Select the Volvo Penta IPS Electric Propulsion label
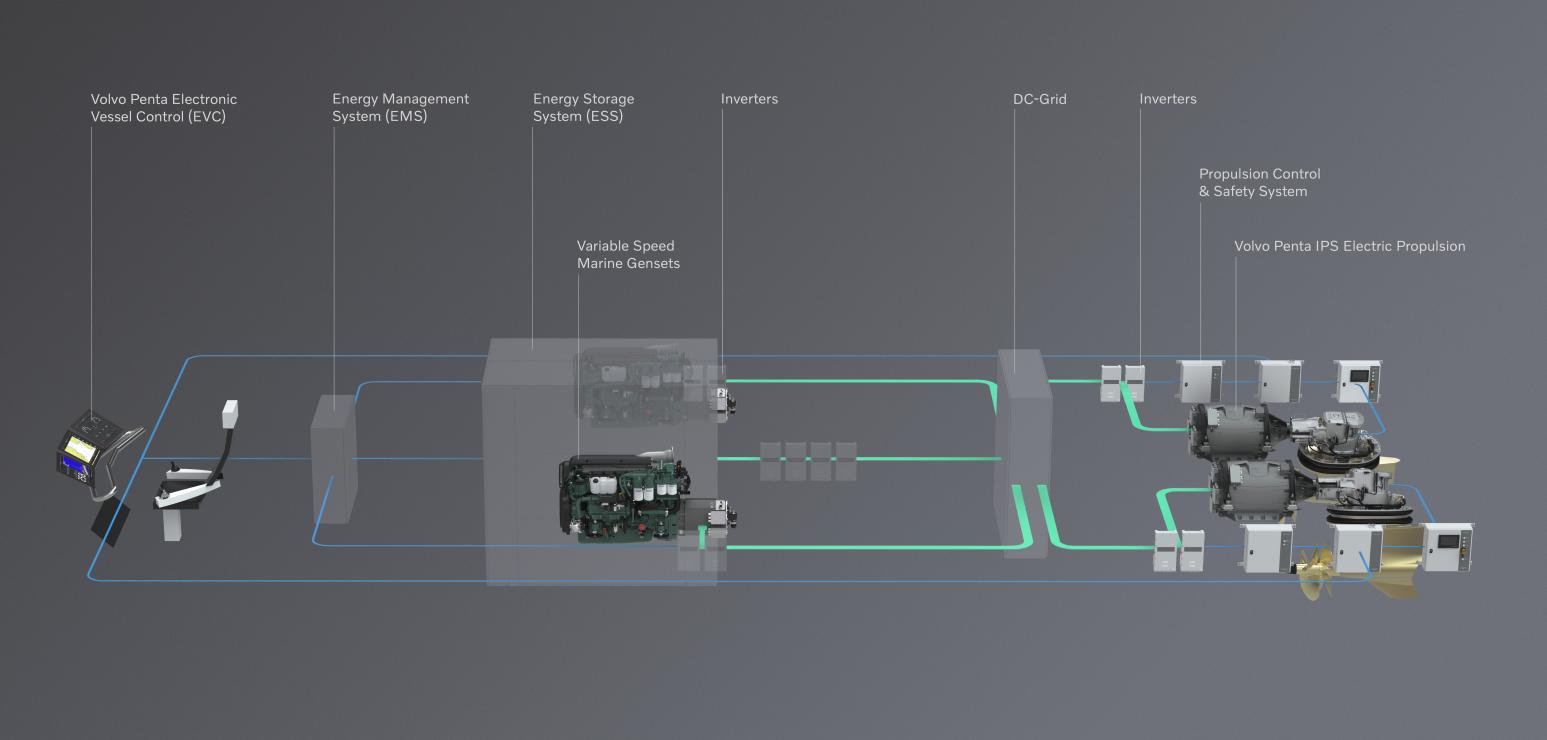This screenshot has width=1547, height=740. 1350,246
